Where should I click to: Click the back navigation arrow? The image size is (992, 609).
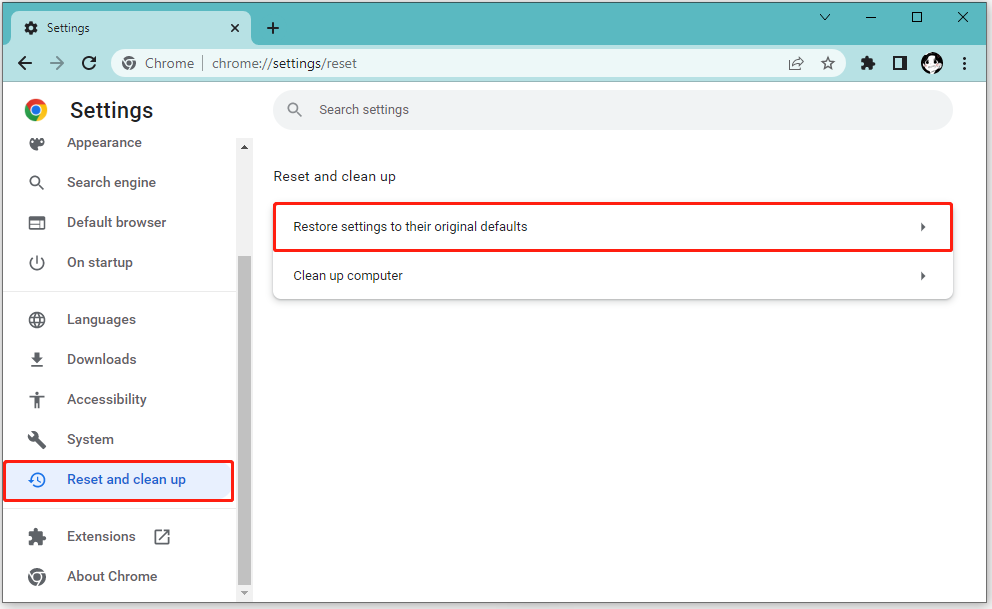[24, 63]
